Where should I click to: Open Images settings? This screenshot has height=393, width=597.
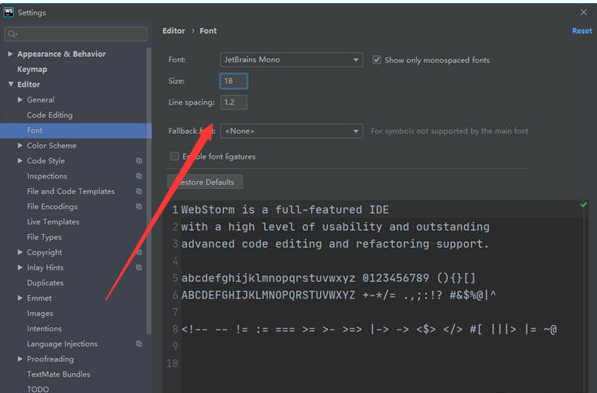tap(40, 313)
